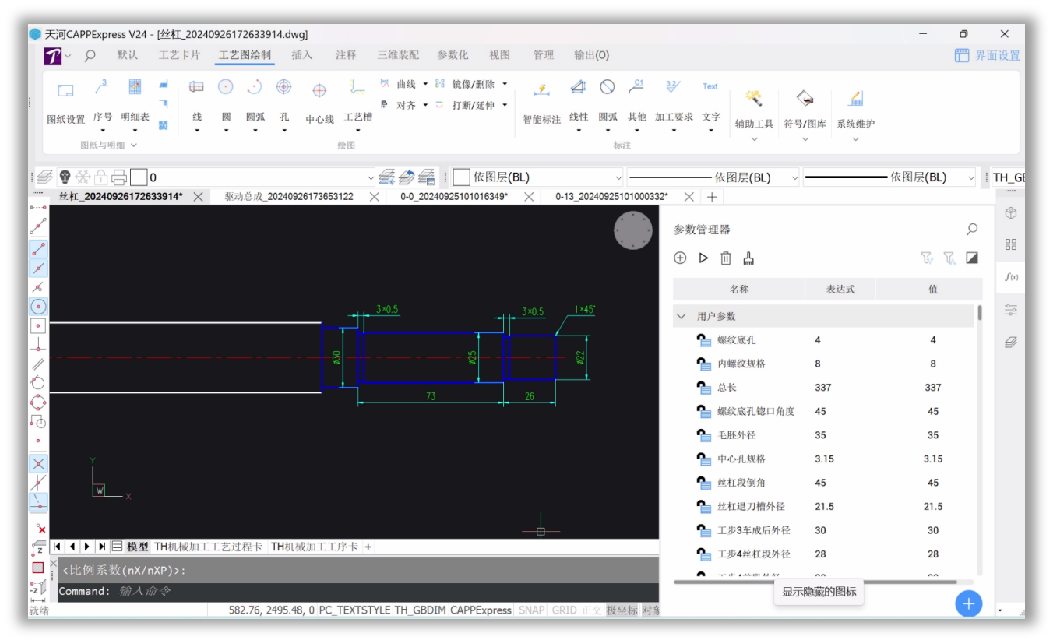Click the Command input line
Viewport: 1052px width, 642px height.
(x=358, y=591)
